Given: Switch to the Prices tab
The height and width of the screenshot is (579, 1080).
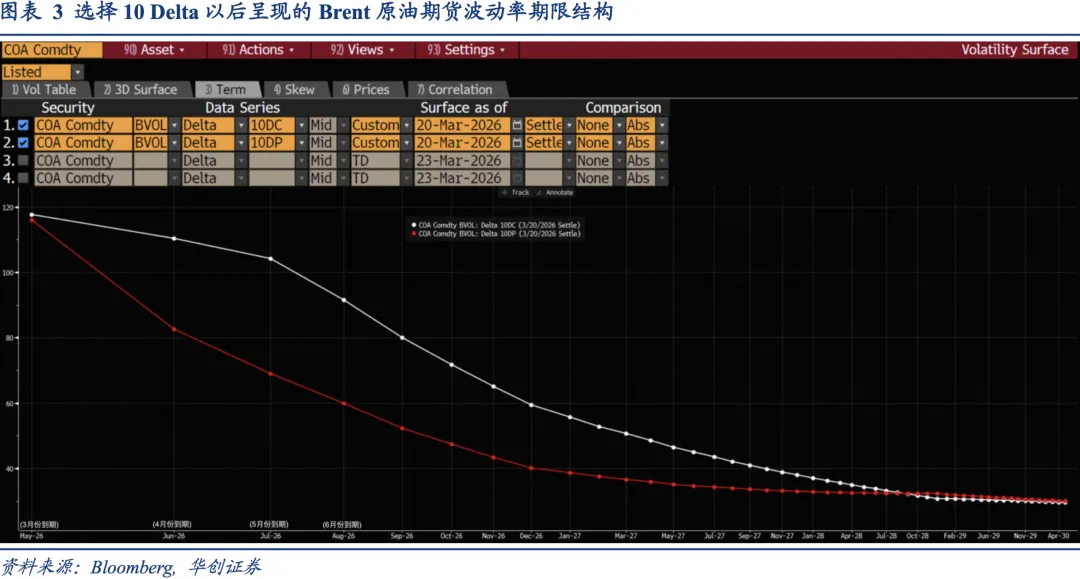Looking at the screenshot, I should [x=366, y=90].
